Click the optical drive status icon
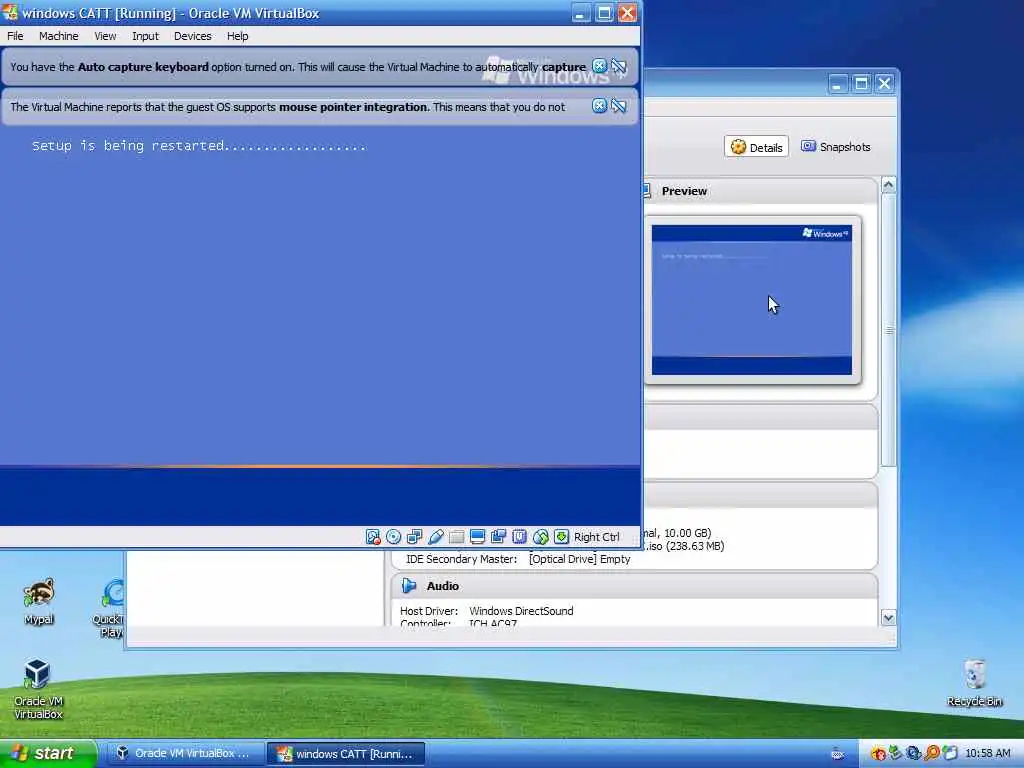The width and height of the screenshot is (1024, 768). point(394,537)
